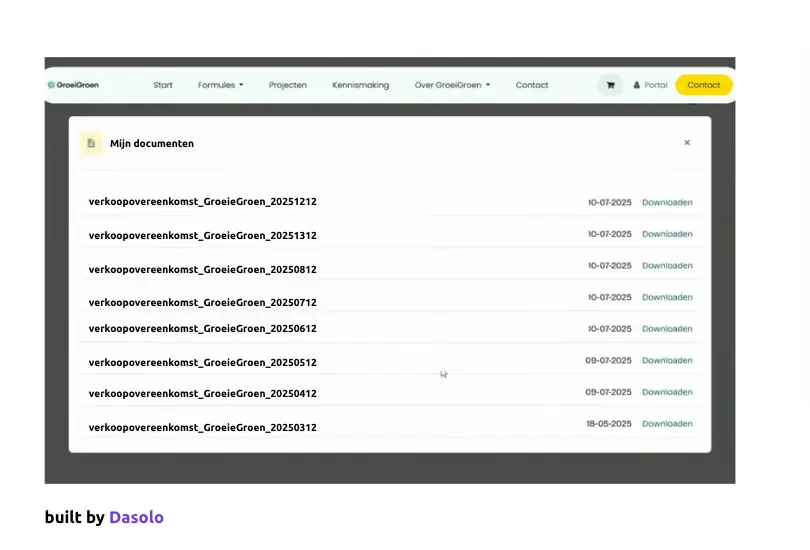Viewport: 810px width, 550px height.
Task: Download the document ending in 20250512
Action: pyautogui.click(x=667, y=360)
